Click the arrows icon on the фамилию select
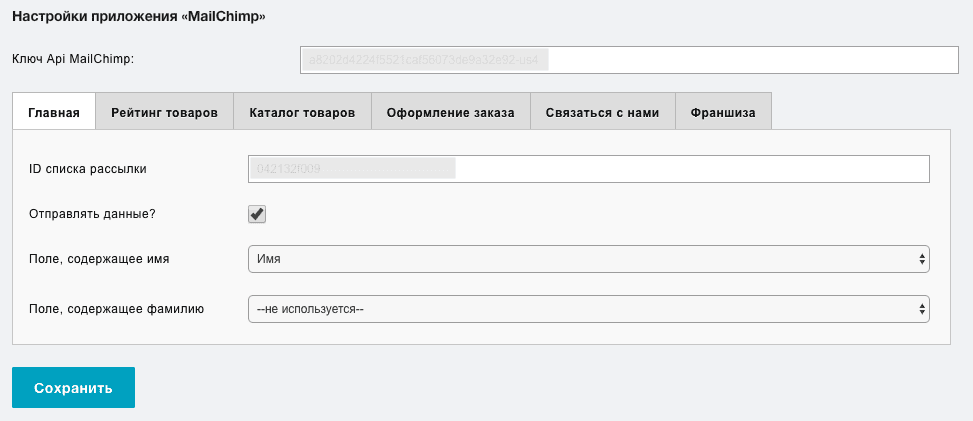 (x=922, y=309)
